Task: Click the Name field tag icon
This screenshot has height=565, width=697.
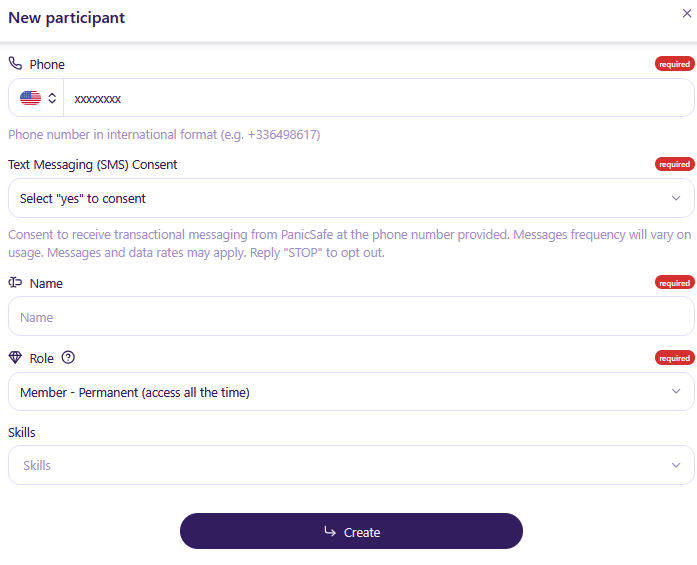Action: (x=15, y=283)
